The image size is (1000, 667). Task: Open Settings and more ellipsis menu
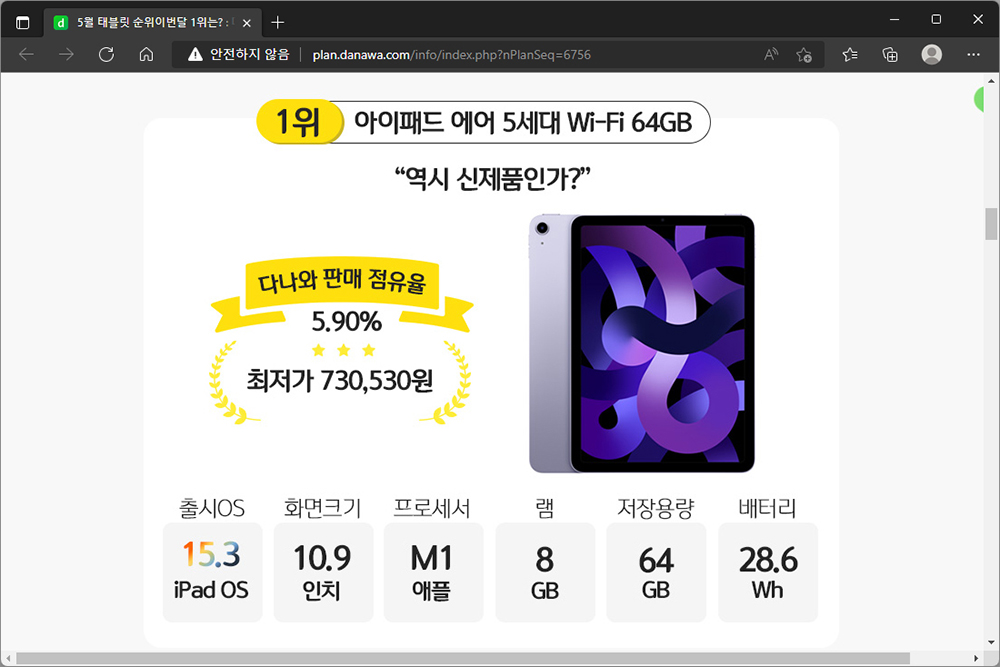coord(973,55)
